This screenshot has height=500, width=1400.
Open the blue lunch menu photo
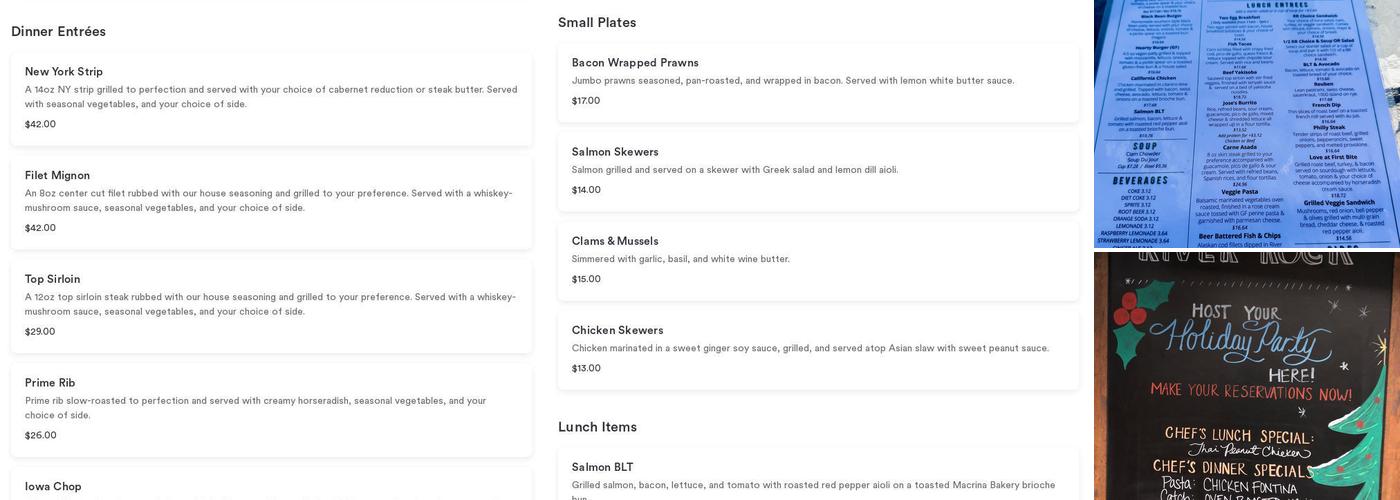coord(1246,123)
